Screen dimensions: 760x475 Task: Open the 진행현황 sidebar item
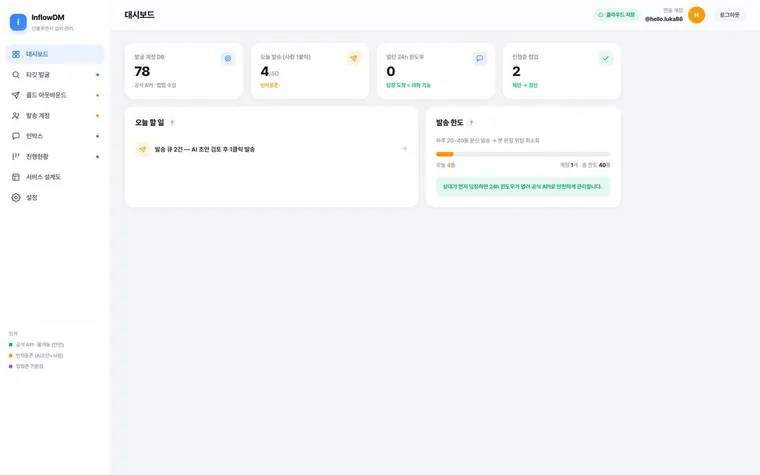(55, 157)
